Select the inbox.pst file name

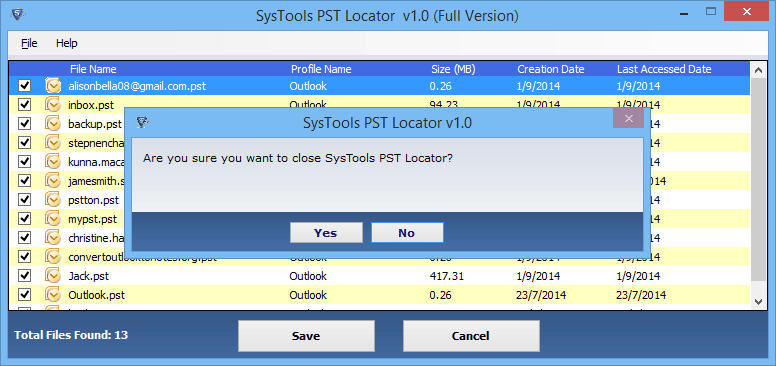click(91, 105)
